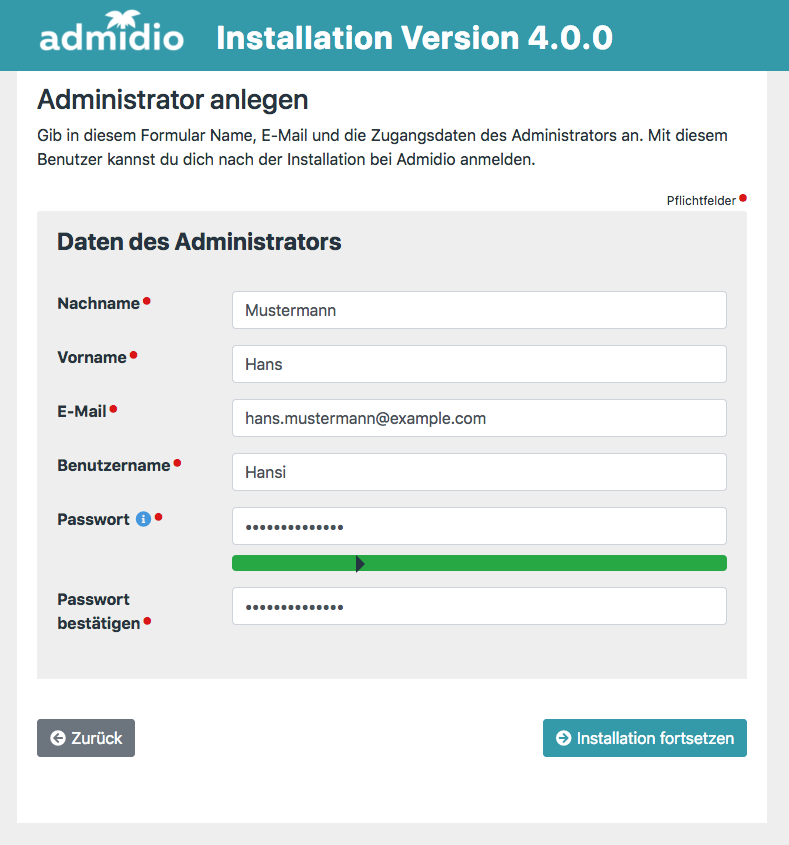The width and height of the screenshot is (789, 845).
Task: Click the Passwort bestätigen input field
Action: click(479, 606)
